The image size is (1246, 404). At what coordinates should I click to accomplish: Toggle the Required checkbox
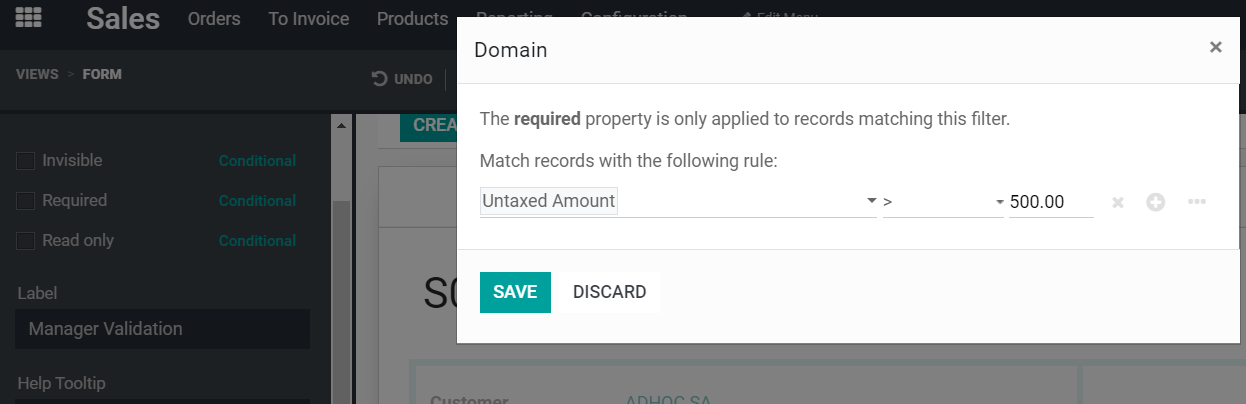click(26, 201)
